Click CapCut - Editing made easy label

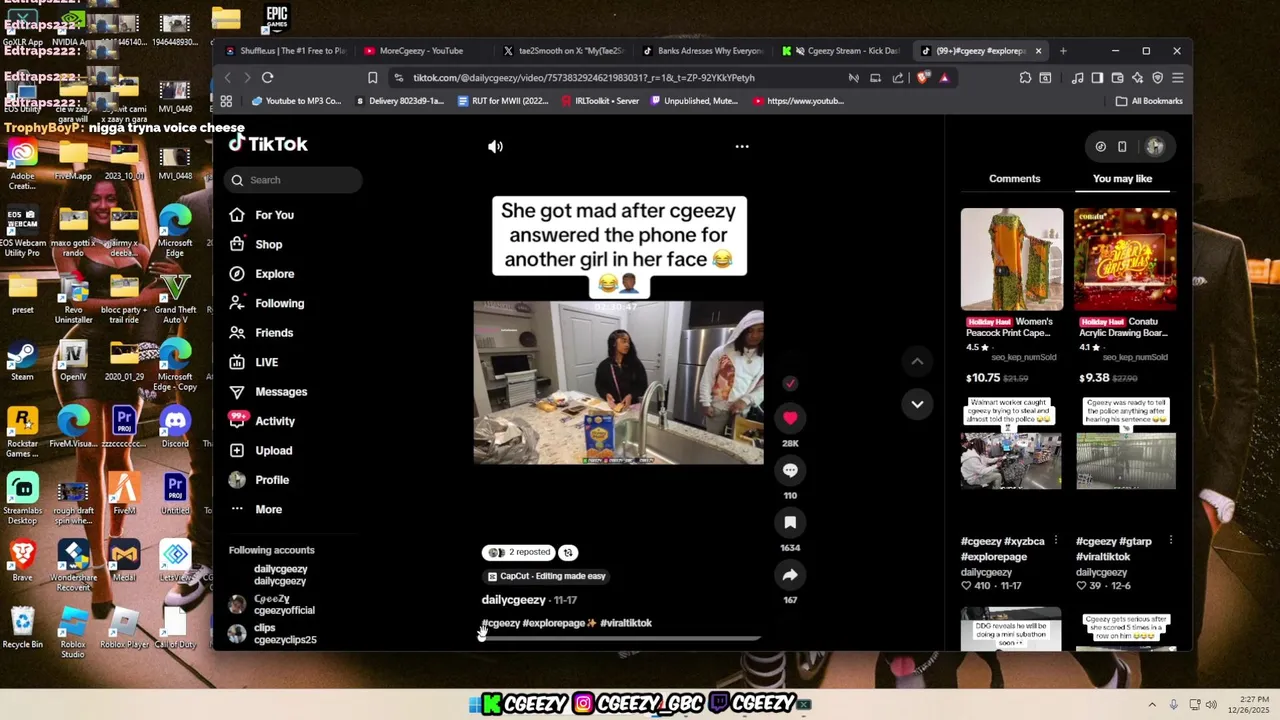tap(546, 576)
